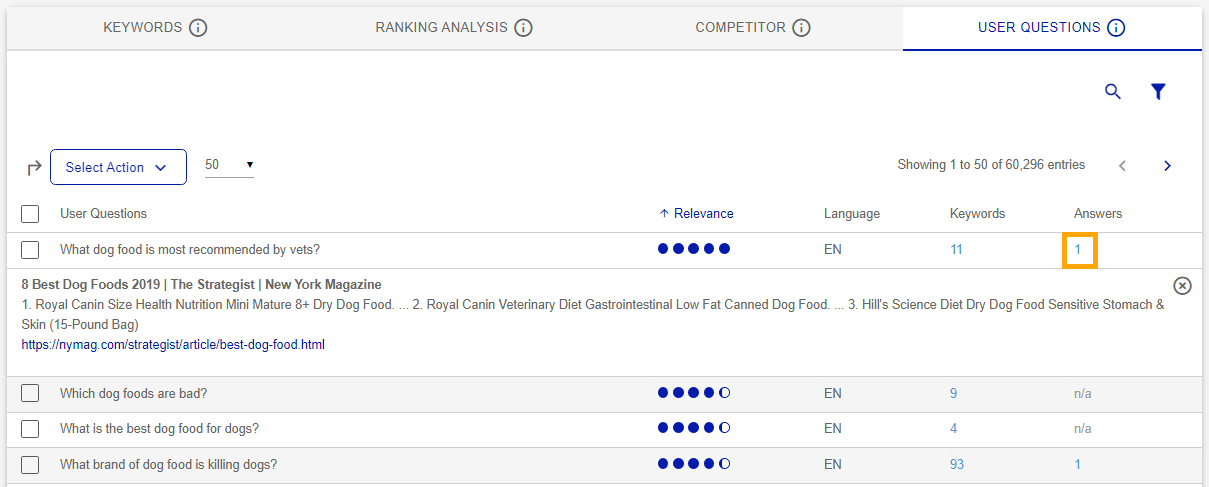Open answer count 1 for vets question
Screen dimensions: 1209x487
1079,250
